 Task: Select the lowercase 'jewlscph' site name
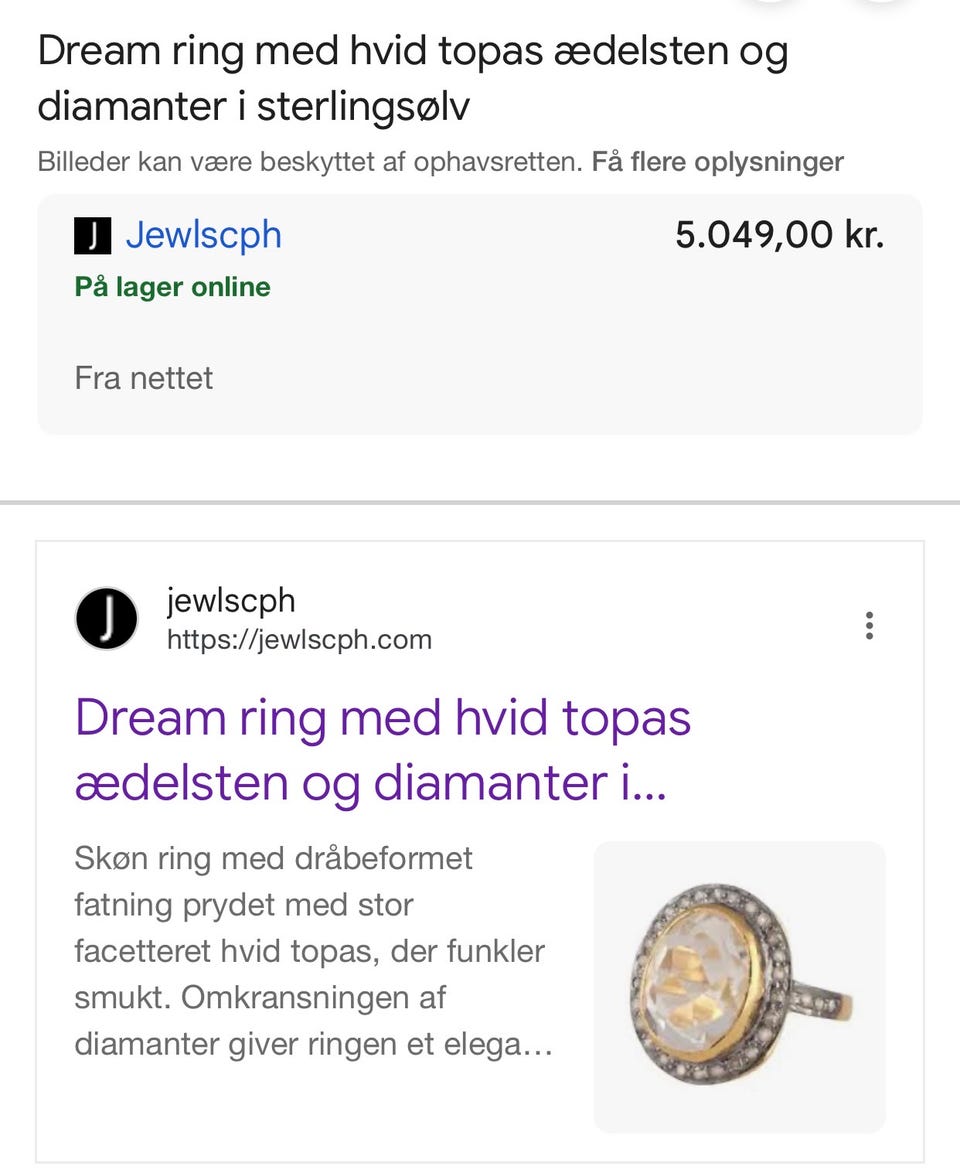pyautogui.click(x=231, y=601)
